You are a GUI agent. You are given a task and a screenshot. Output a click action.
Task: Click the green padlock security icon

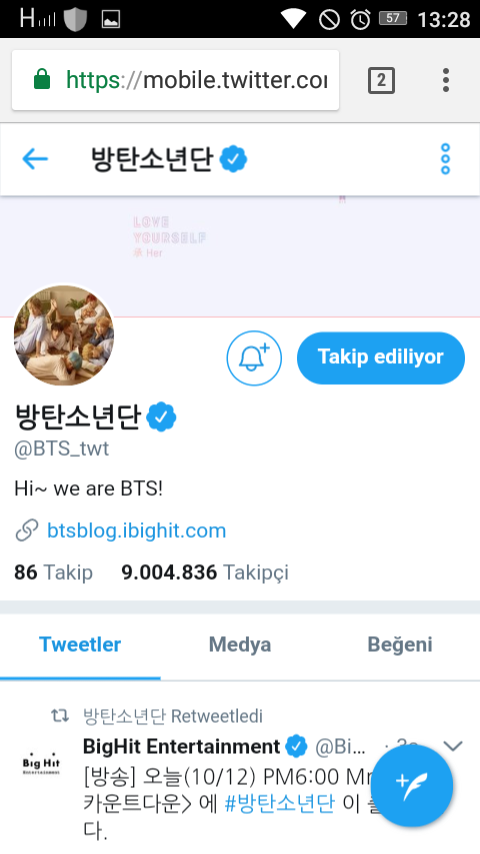[42, 80]
